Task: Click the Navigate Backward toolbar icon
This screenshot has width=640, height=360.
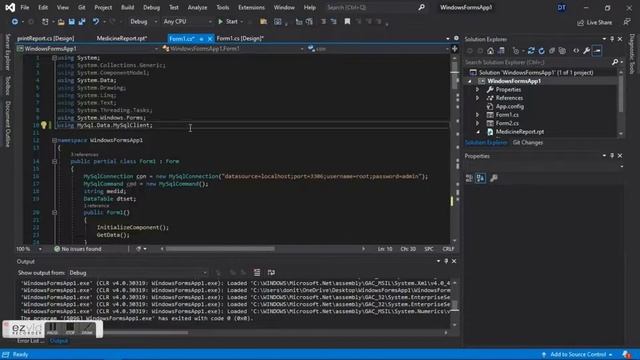Action: pos(14,22)
